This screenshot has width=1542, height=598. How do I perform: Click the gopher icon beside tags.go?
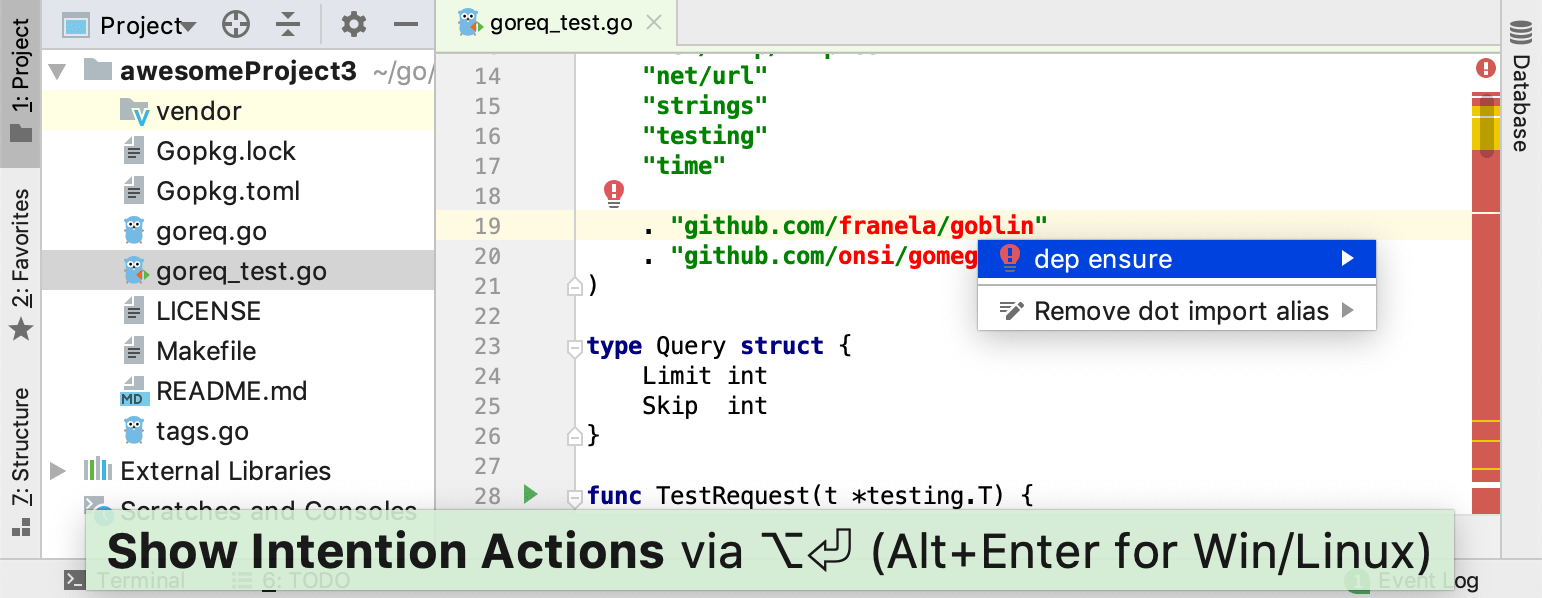pos(134,431)
